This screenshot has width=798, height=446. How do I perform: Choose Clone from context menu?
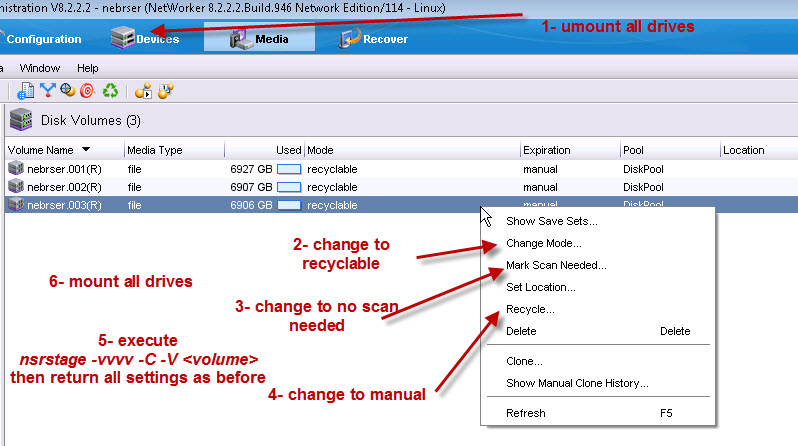point(524,361)
